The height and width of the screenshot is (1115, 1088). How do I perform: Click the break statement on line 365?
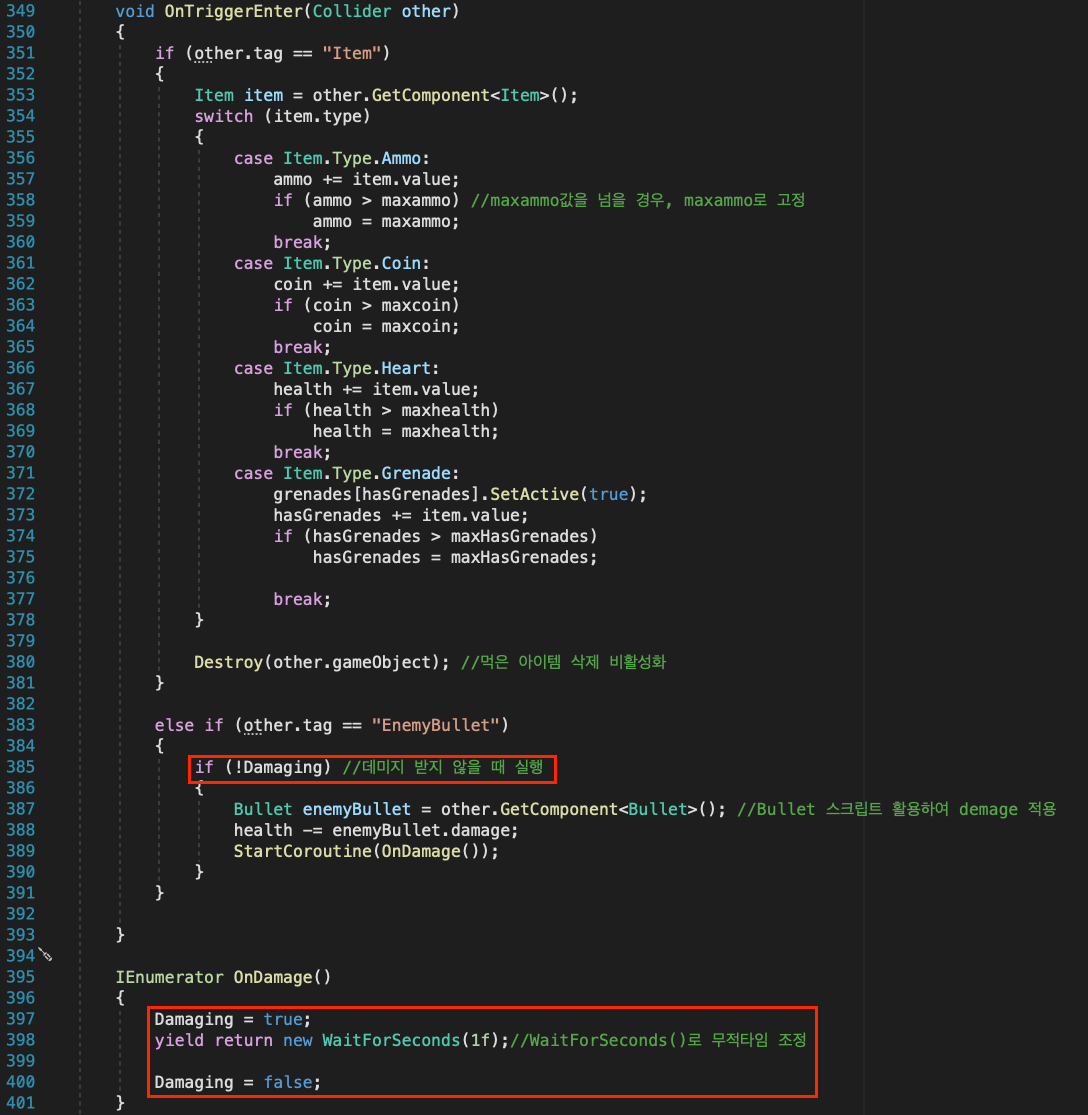click(x=302, y=347)
